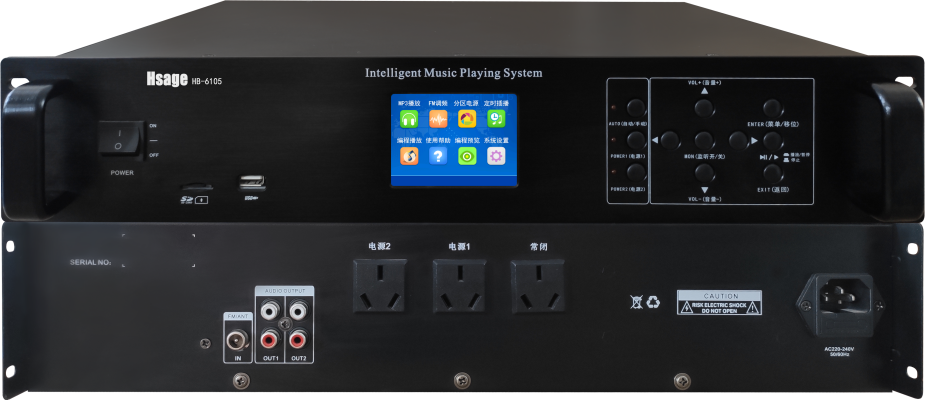Toggle the POWER2 round button

(x=635, y=173)
